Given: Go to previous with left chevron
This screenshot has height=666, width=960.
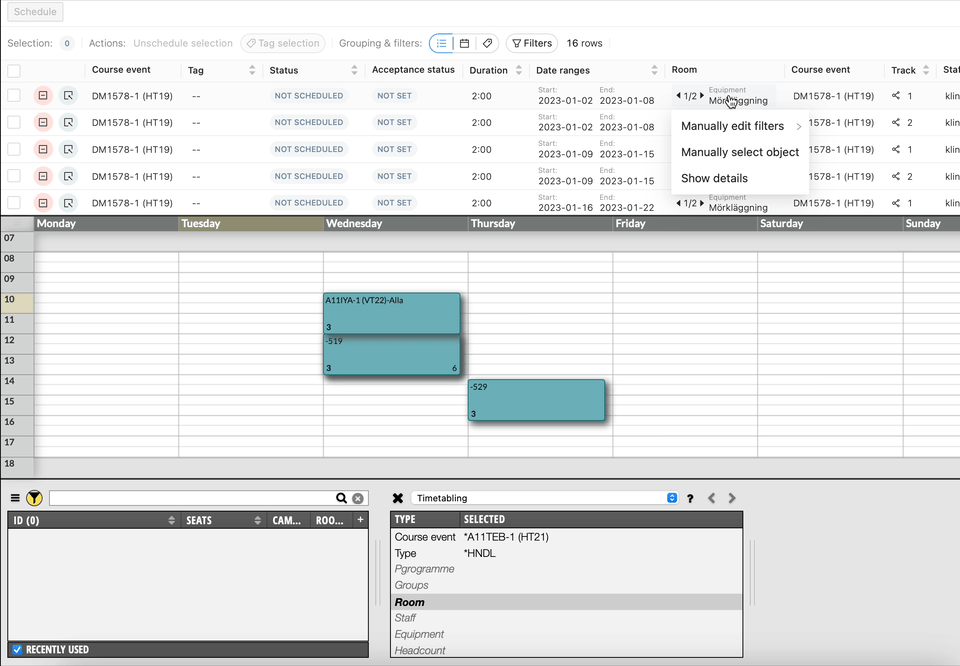Looking at the screenshot, I should (711, 498).
